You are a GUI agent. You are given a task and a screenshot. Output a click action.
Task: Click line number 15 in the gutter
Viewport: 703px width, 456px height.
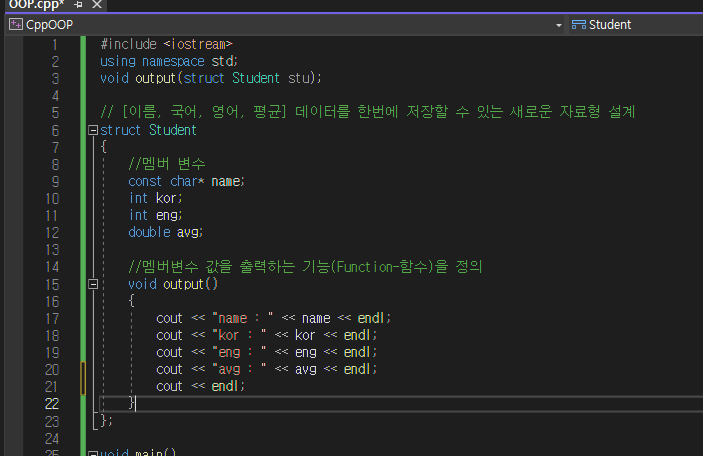[52, 285]
